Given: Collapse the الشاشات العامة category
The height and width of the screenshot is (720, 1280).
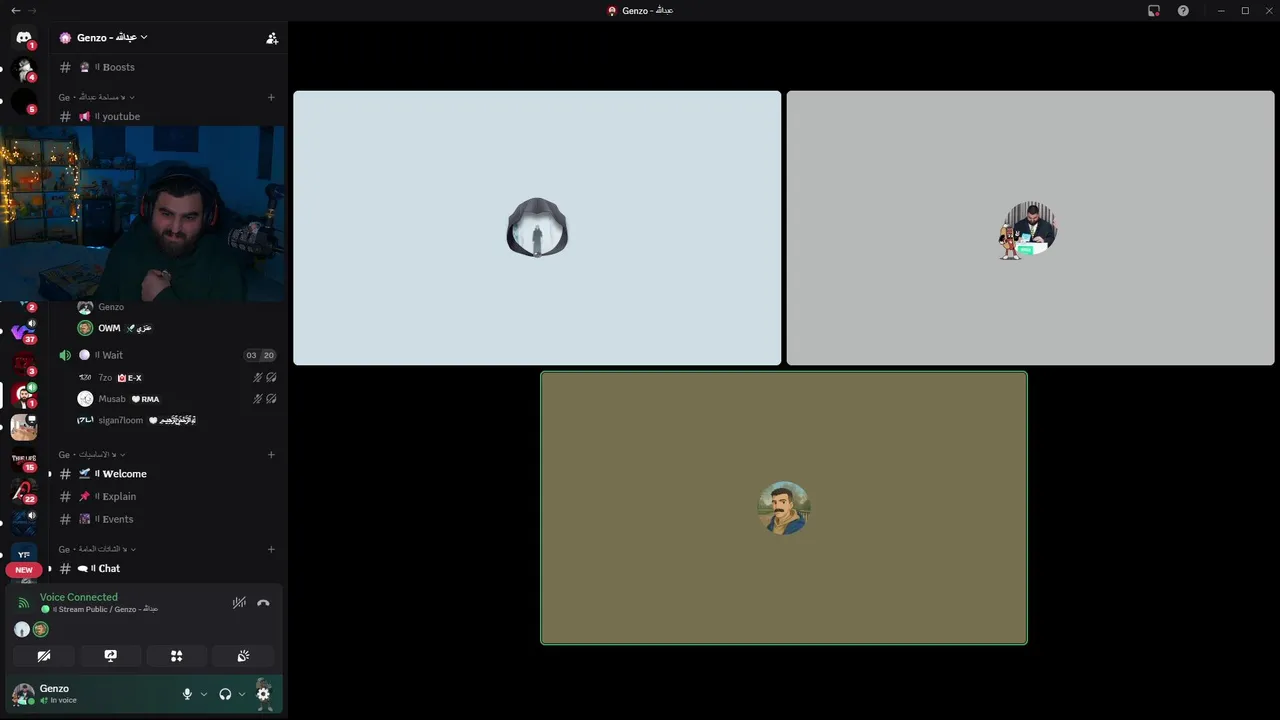Looking at the screenshot, I should click(97, 549).
